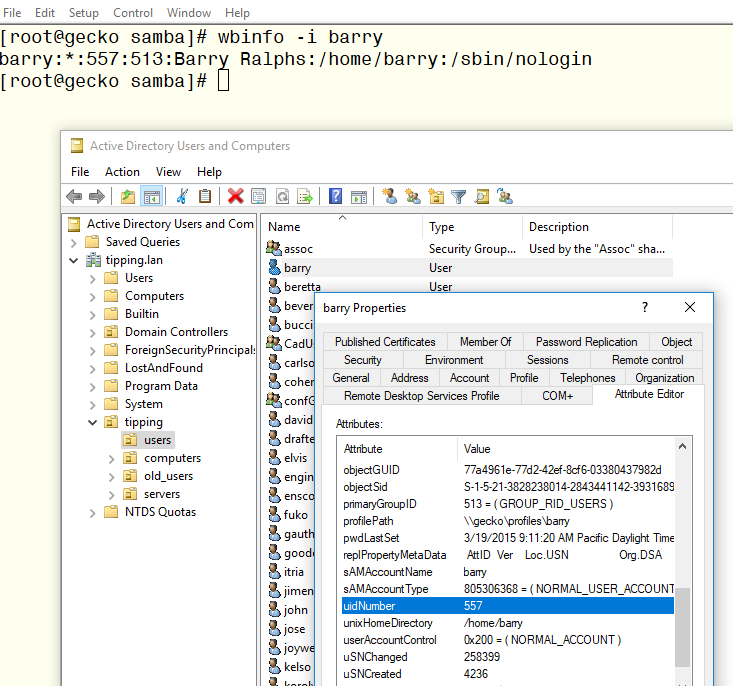This screenshot has height=686, width=733.
Task: Toggle Show/Hide Action Pane icon
Action: (x=359, y=196)
